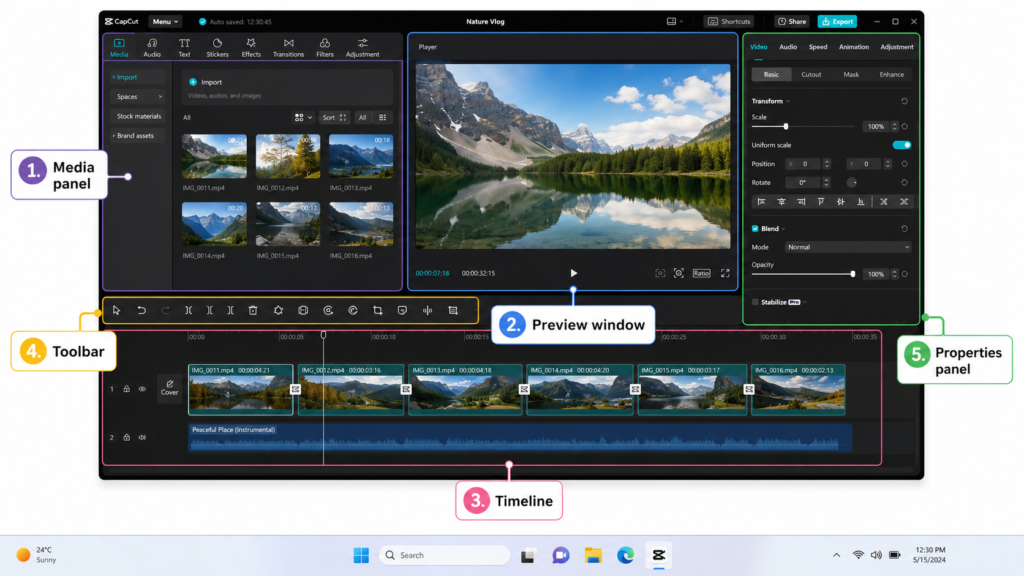Toggle Uniform scale switch
Screen dimensions: 1024x576
[x=902, y=145]
